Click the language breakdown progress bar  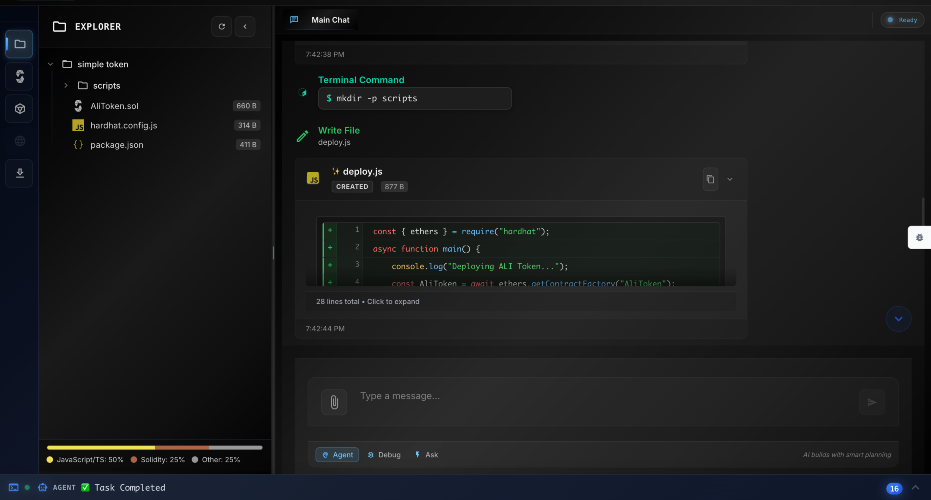point(154,447)
